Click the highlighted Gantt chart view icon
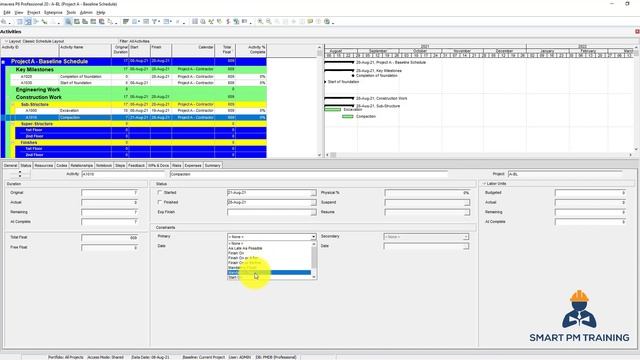Viewport: 640px width, 360px height. pos(27,21)
